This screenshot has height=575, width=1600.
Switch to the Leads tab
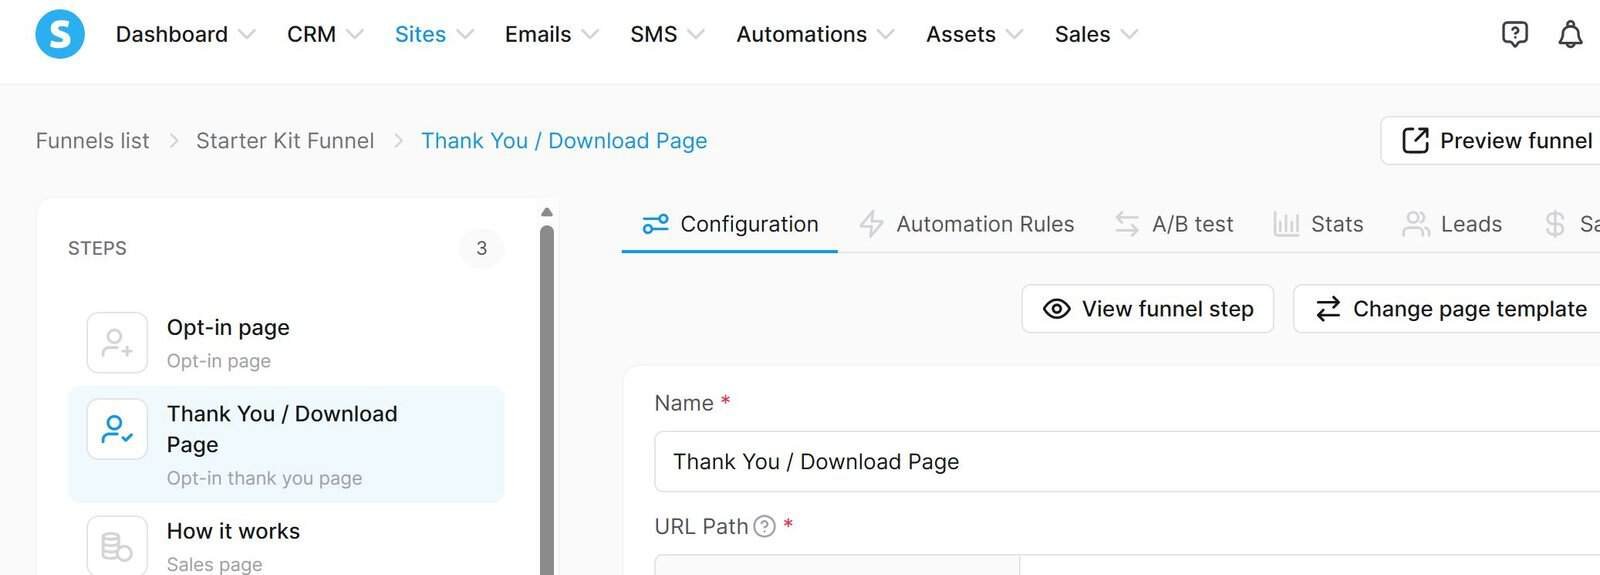click(x=1452, y=224)
